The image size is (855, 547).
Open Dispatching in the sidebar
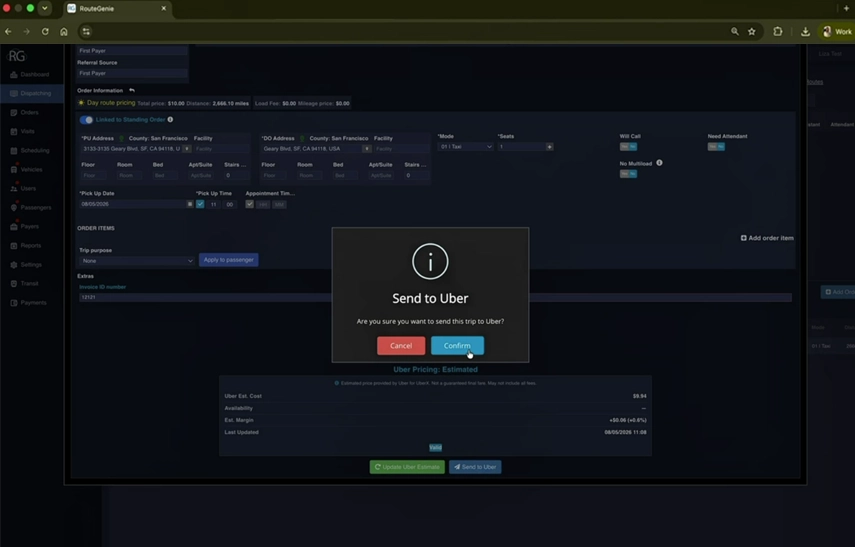tap(31, 93)
